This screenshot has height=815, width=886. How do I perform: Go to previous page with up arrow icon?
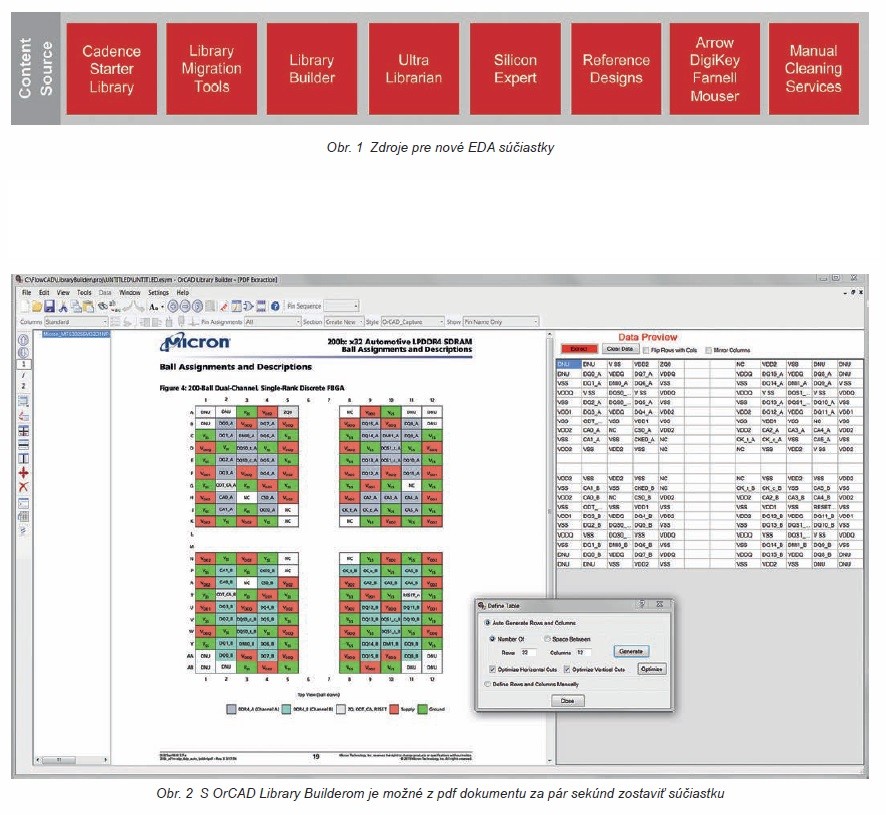click(x=23, y=340)
